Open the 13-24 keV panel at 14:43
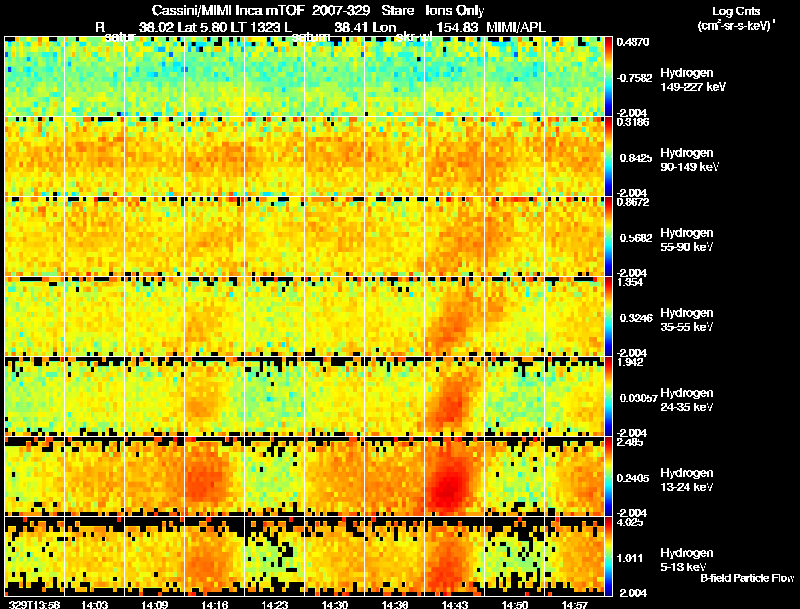Image resolution: width=800 pixels, height=609 pixels. [x=455, y=477]
